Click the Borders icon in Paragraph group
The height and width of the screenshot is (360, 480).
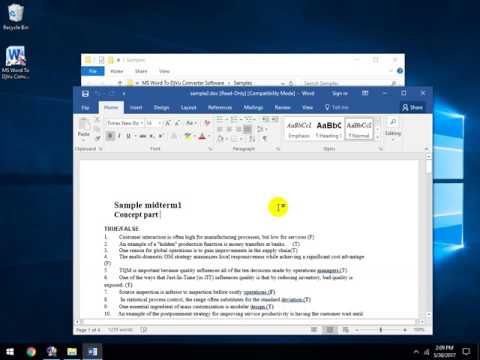[234, 138]
